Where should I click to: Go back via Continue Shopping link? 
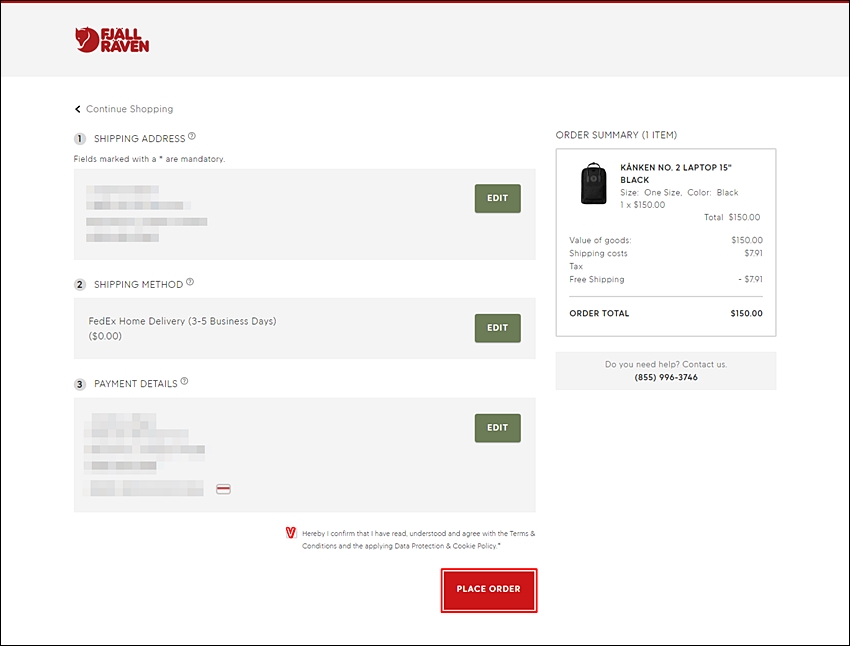pos(130,109)
